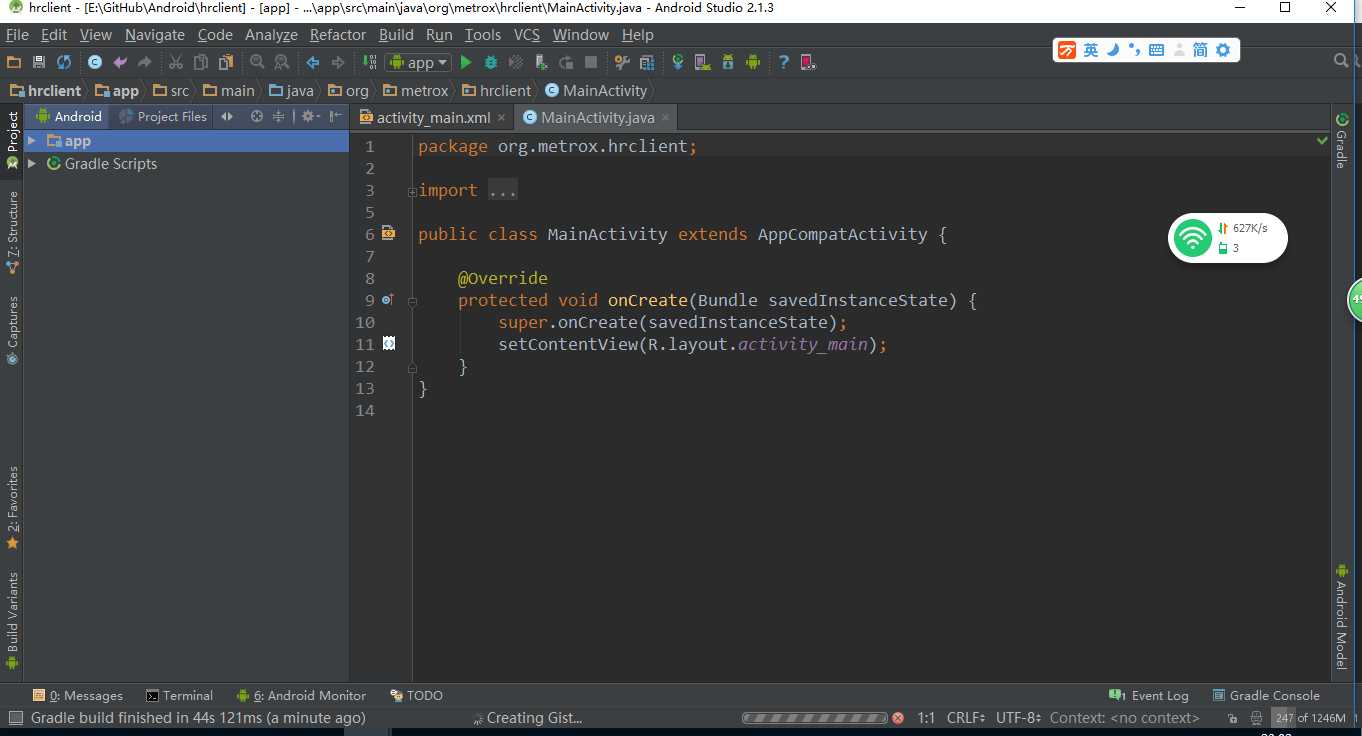
Task: Open the Gradle Console panel
Action: (1266, 695)
